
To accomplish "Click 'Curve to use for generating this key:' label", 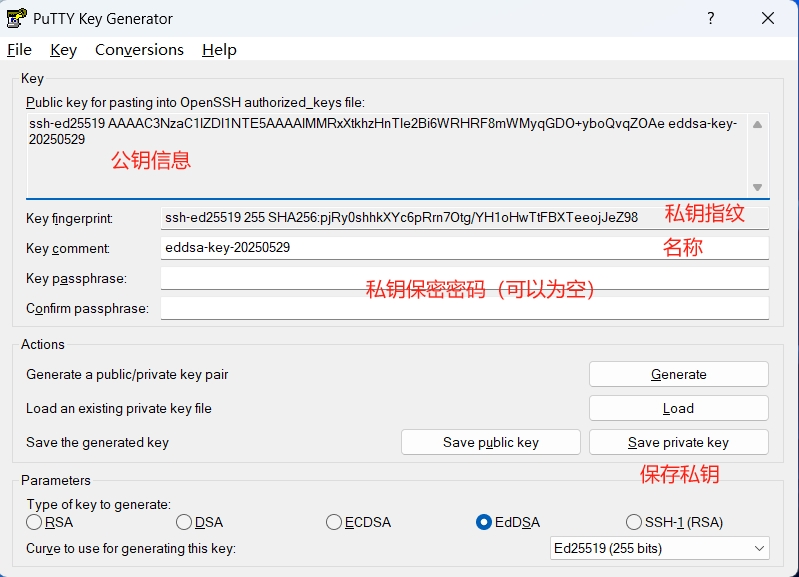I will click(x=131, y=549).
